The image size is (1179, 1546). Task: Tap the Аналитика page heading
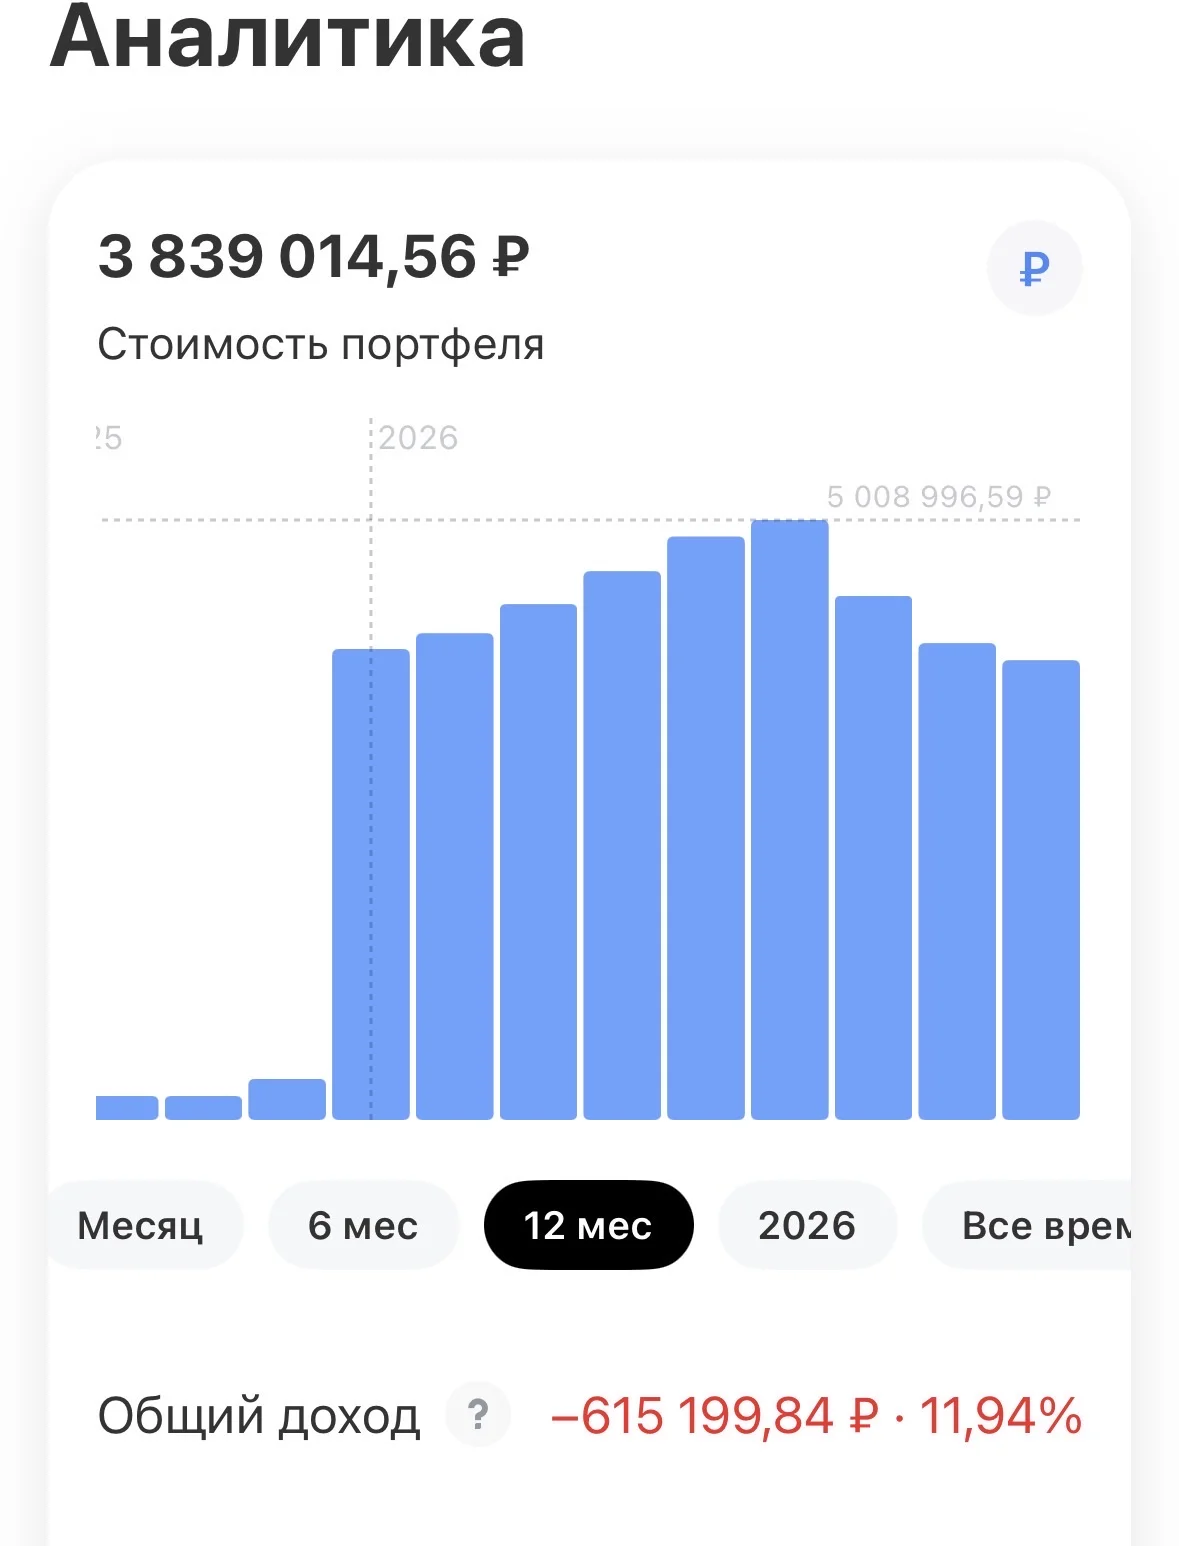(x=288, y=38)
